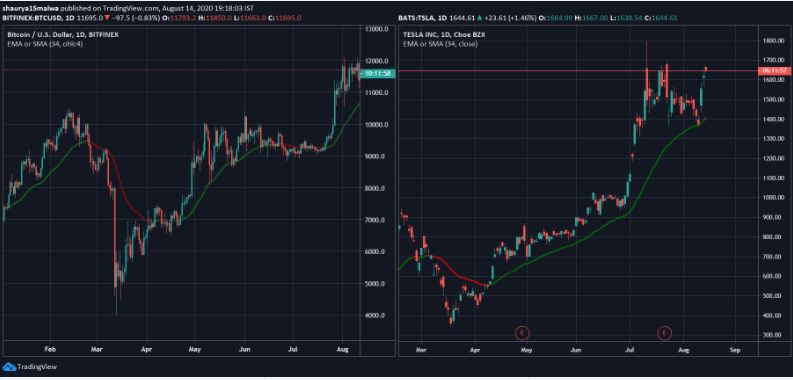Click the 1500.00 Tesla price axis label
793x380 pixels.
click(x=774, y=100)
